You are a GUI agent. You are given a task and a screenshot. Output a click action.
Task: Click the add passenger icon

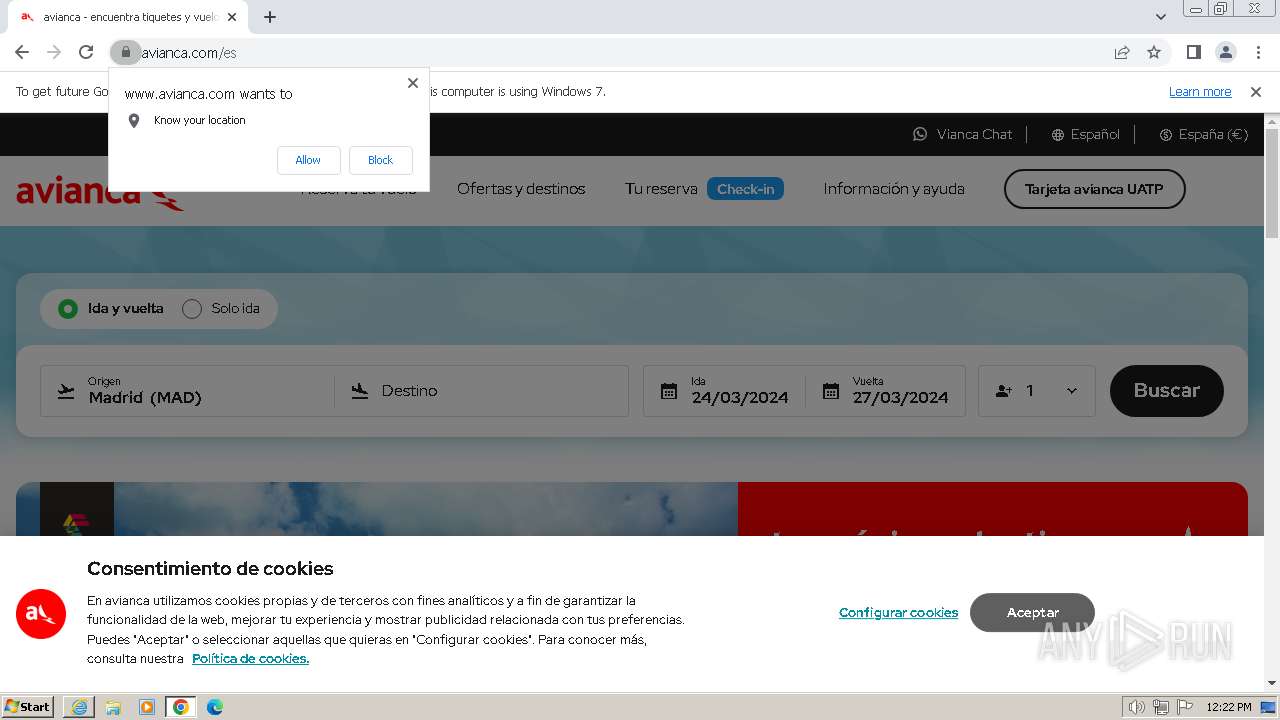[x=1004, y=391]
